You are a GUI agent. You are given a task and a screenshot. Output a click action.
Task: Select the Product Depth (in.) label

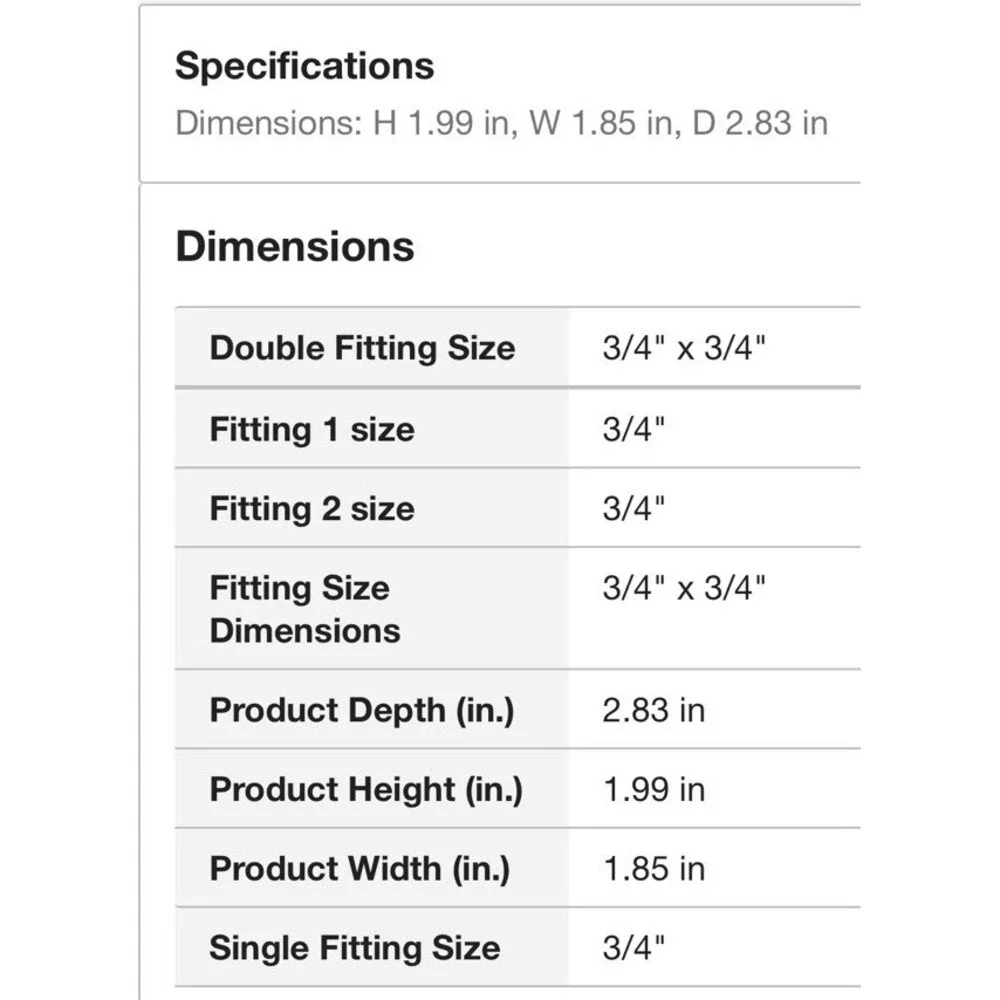click(x=362, y=710)
